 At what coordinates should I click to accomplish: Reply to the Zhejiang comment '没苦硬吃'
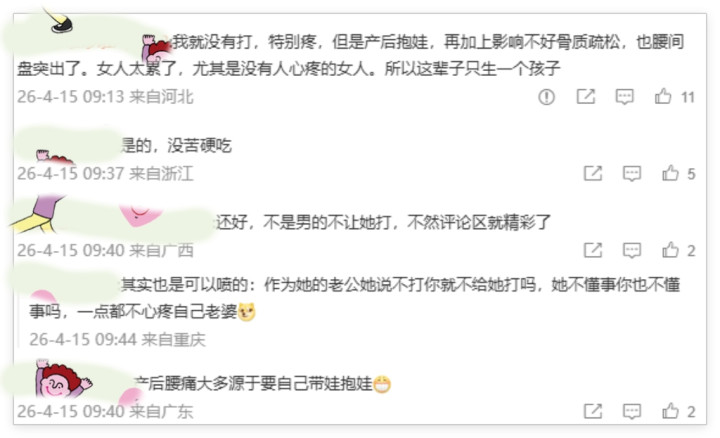(632, 174)
